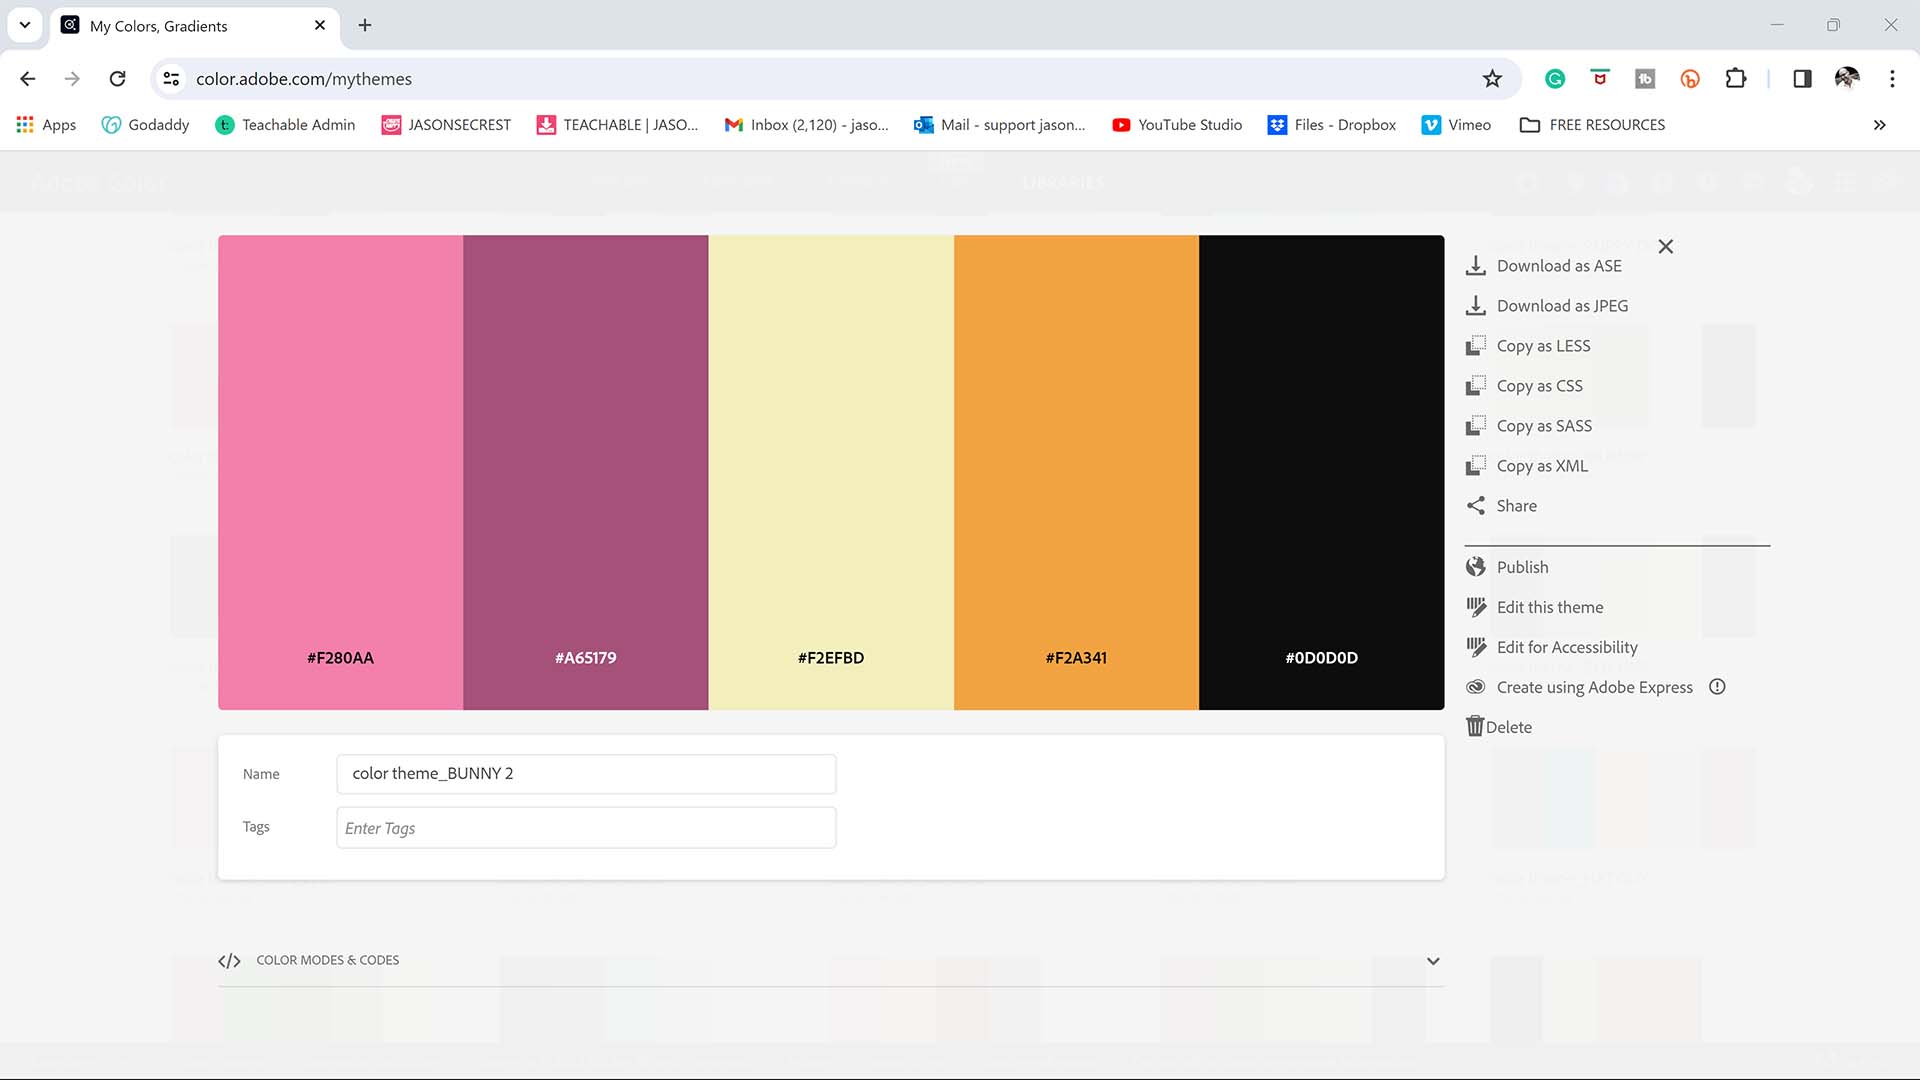The width and height of the screenshot is (1920, 1080).
Task: Select Copy as CSS
Action: point(1540,386)
